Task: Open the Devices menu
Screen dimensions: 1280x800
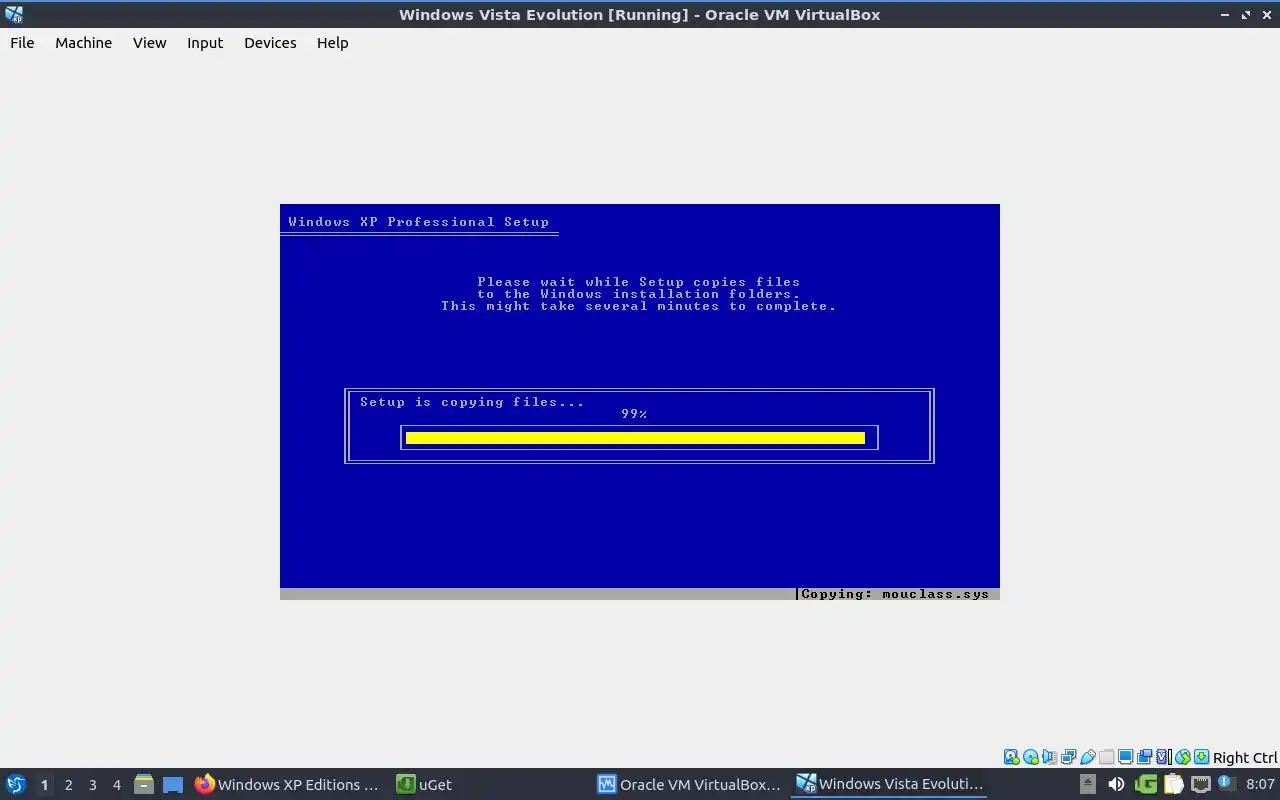Action: 270,43
